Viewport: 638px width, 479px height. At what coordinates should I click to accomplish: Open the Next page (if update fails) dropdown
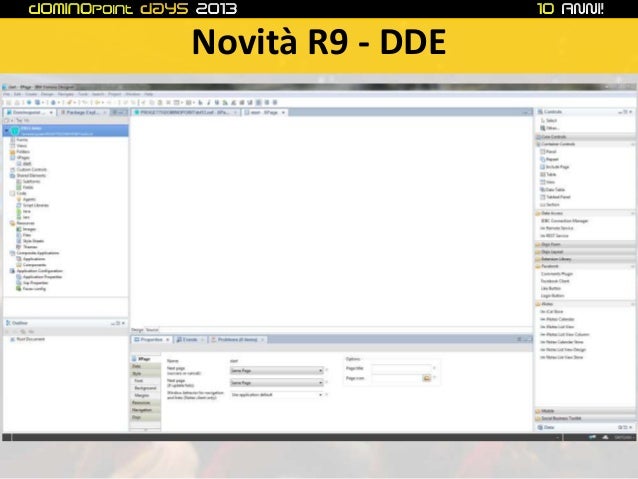click(x=277, y=383)
